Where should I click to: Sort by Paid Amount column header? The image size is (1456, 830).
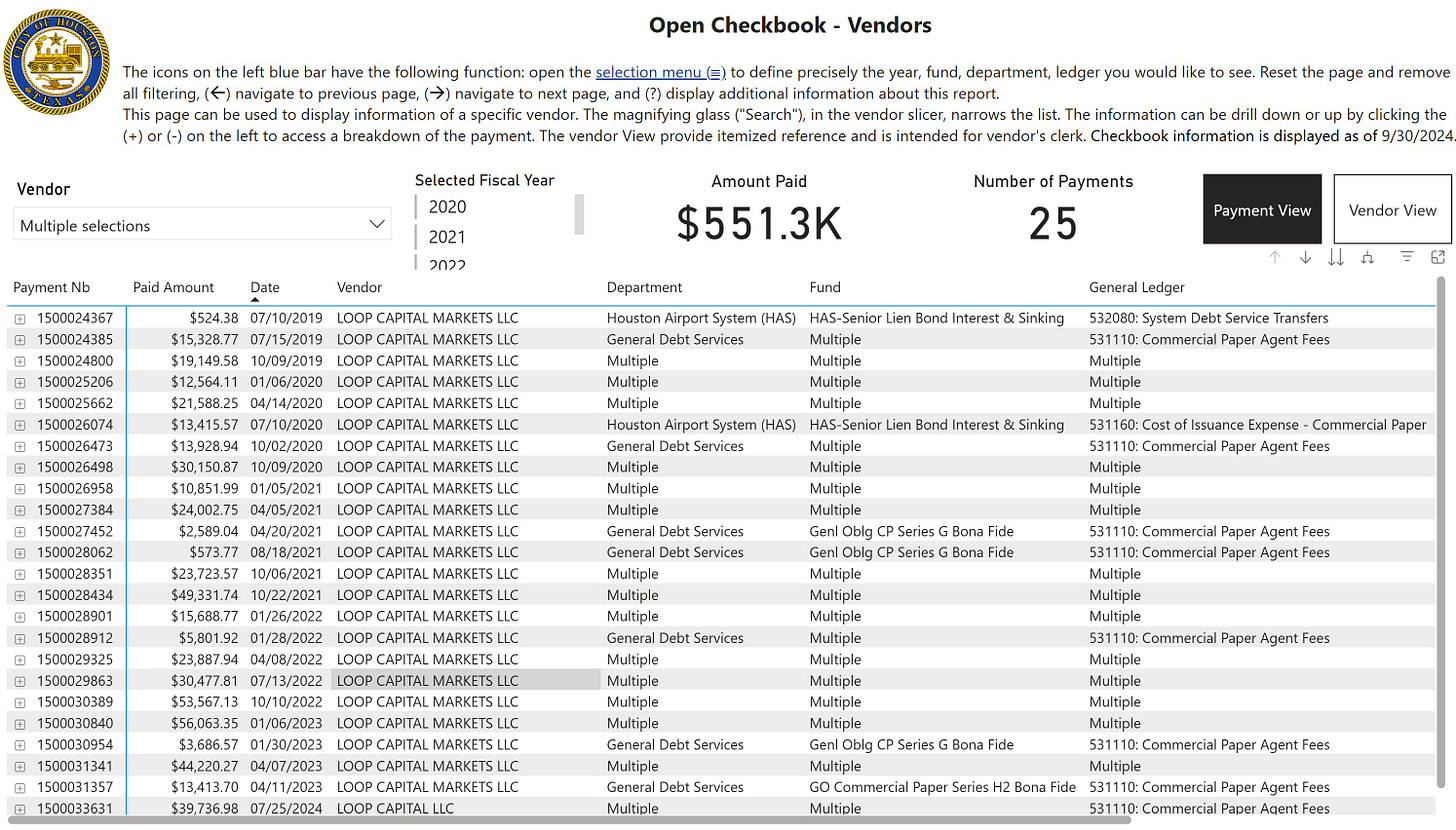click(173, 287)
